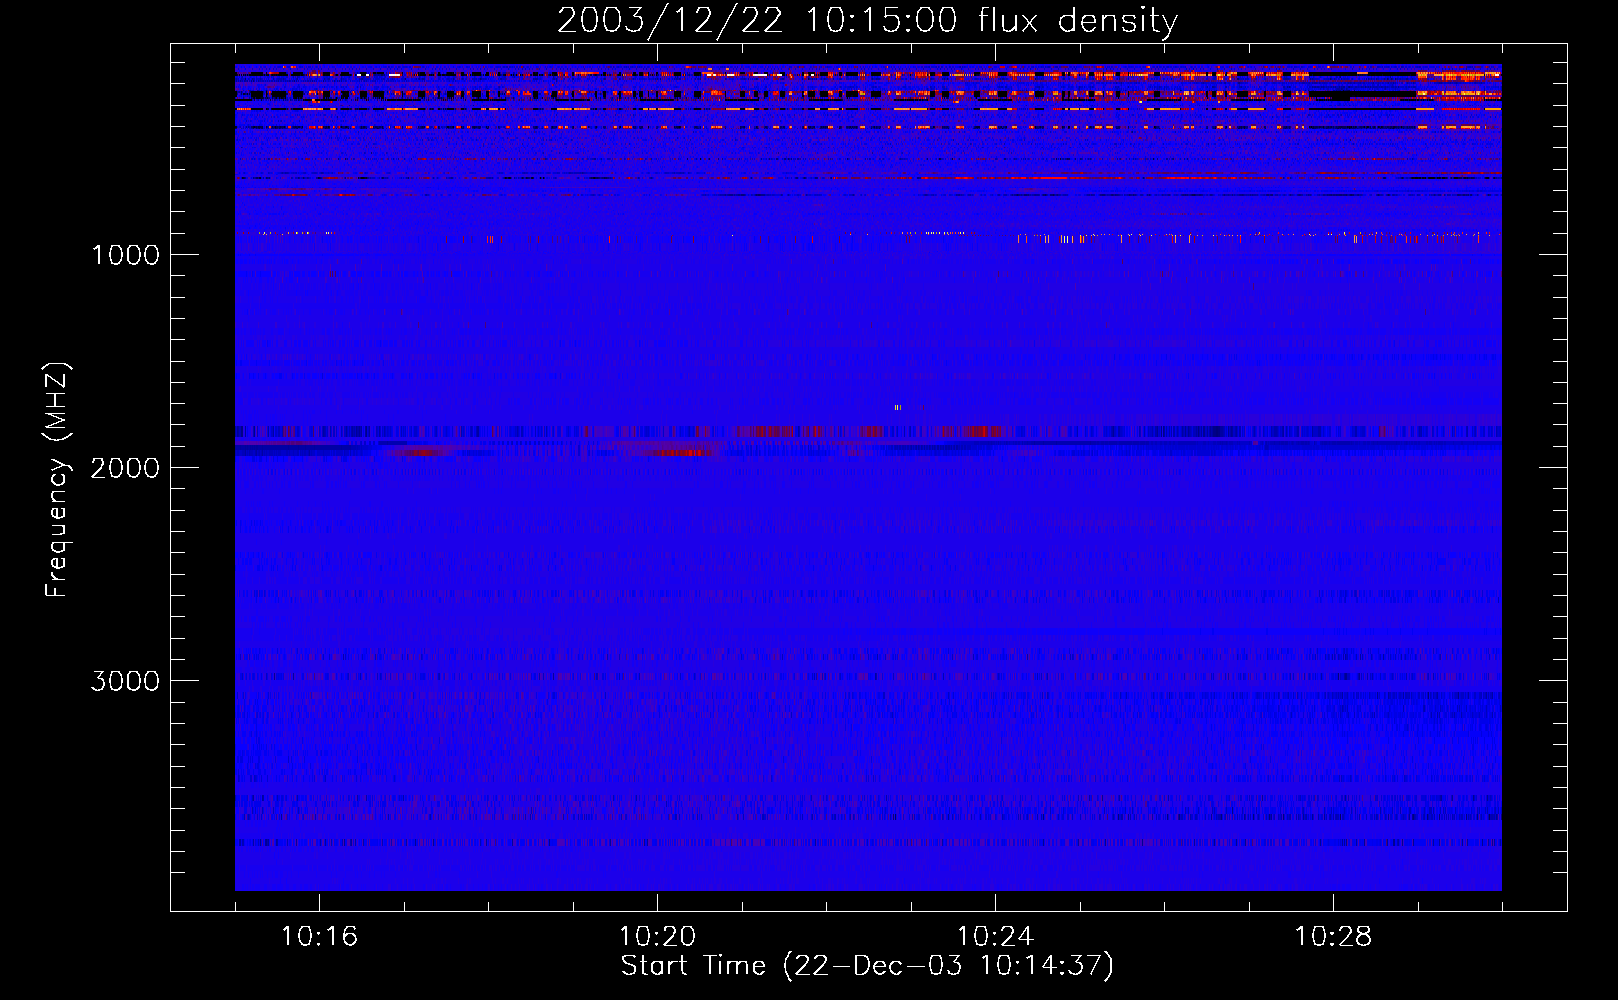
Task: Click the '10:16' time tick label
Action: pos(319,937)
